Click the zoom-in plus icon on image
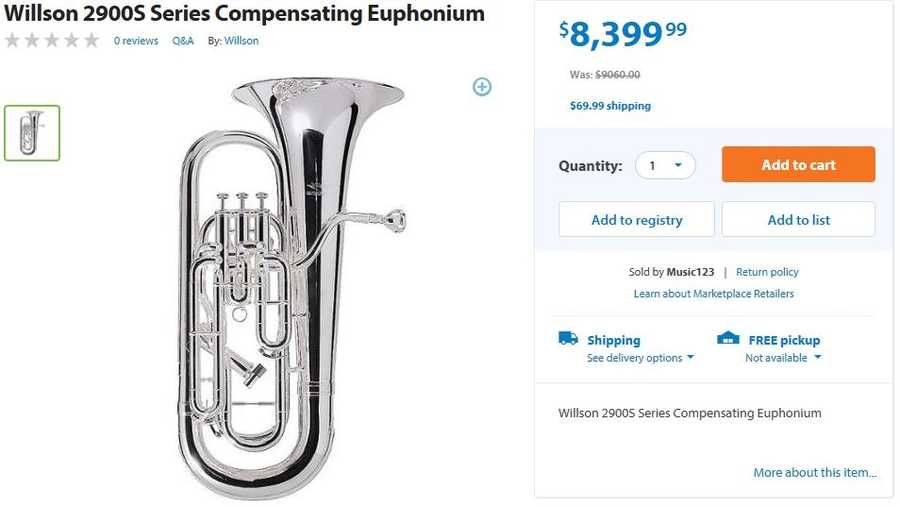The image size is (900, 507). [482, 87]
